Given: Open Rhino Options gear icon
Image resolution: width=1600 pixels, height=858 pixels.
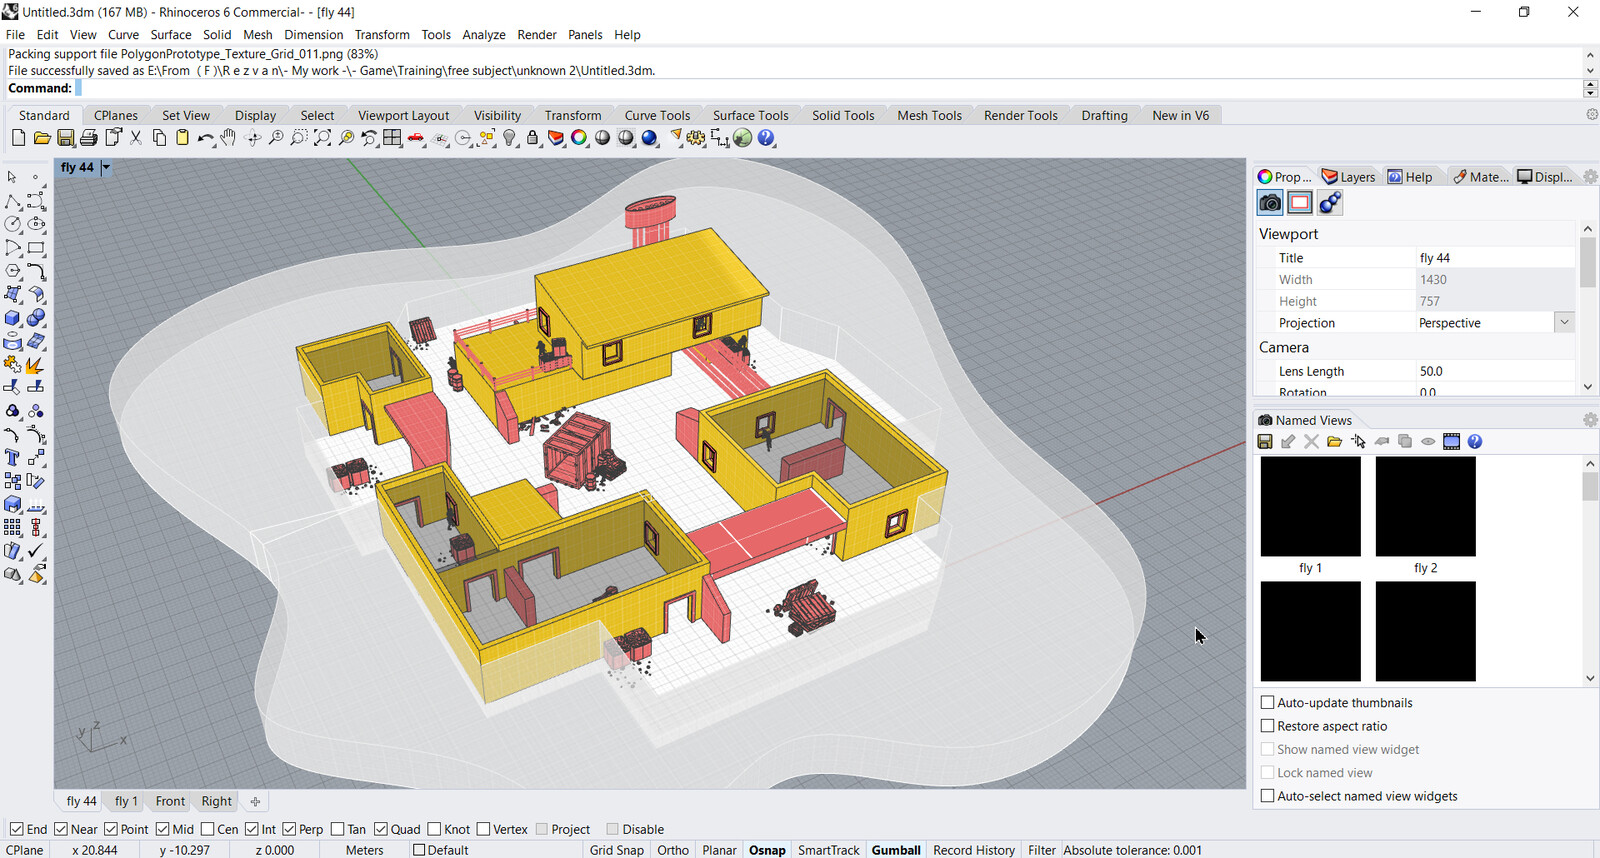Looking at the screenshot, I should [x=696, y=138].
